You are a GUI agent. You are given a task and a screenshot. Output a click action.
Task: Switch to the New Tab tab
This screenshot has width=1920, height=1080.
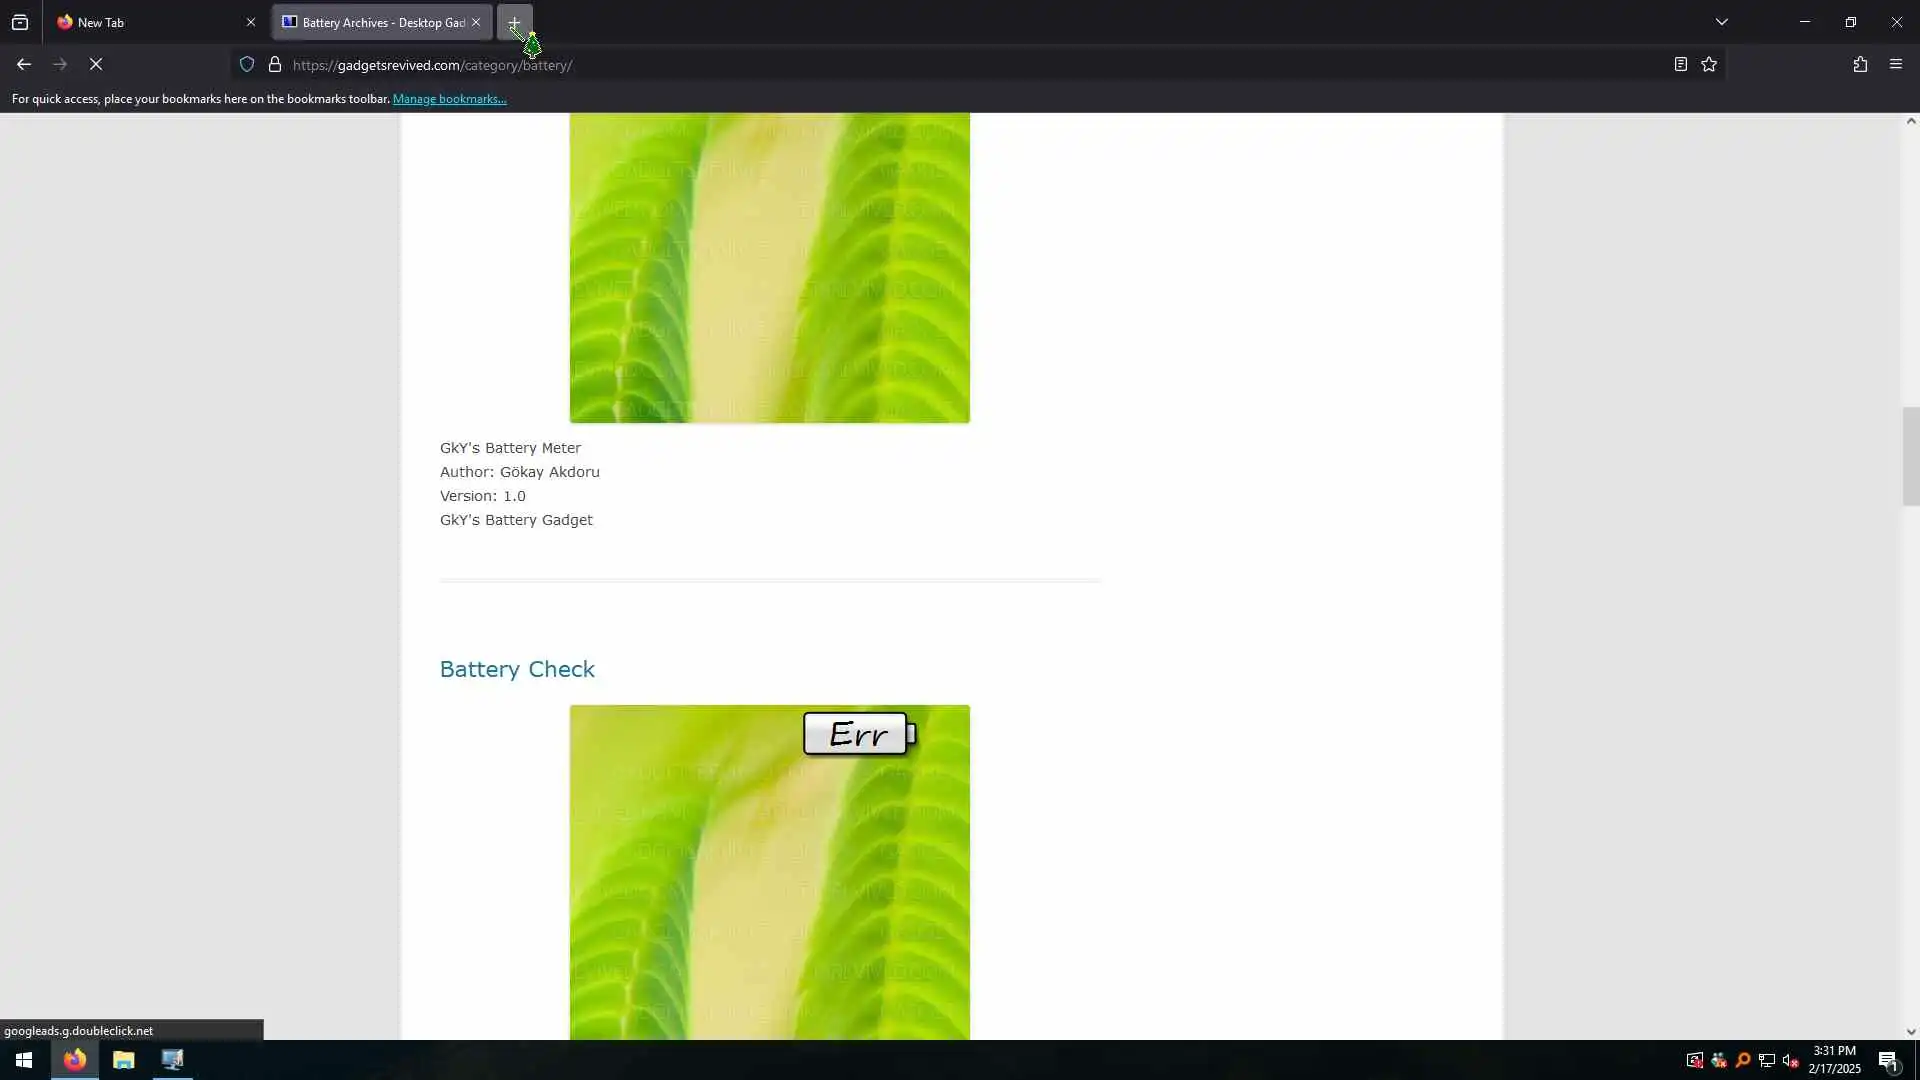[x=150, y=22]
